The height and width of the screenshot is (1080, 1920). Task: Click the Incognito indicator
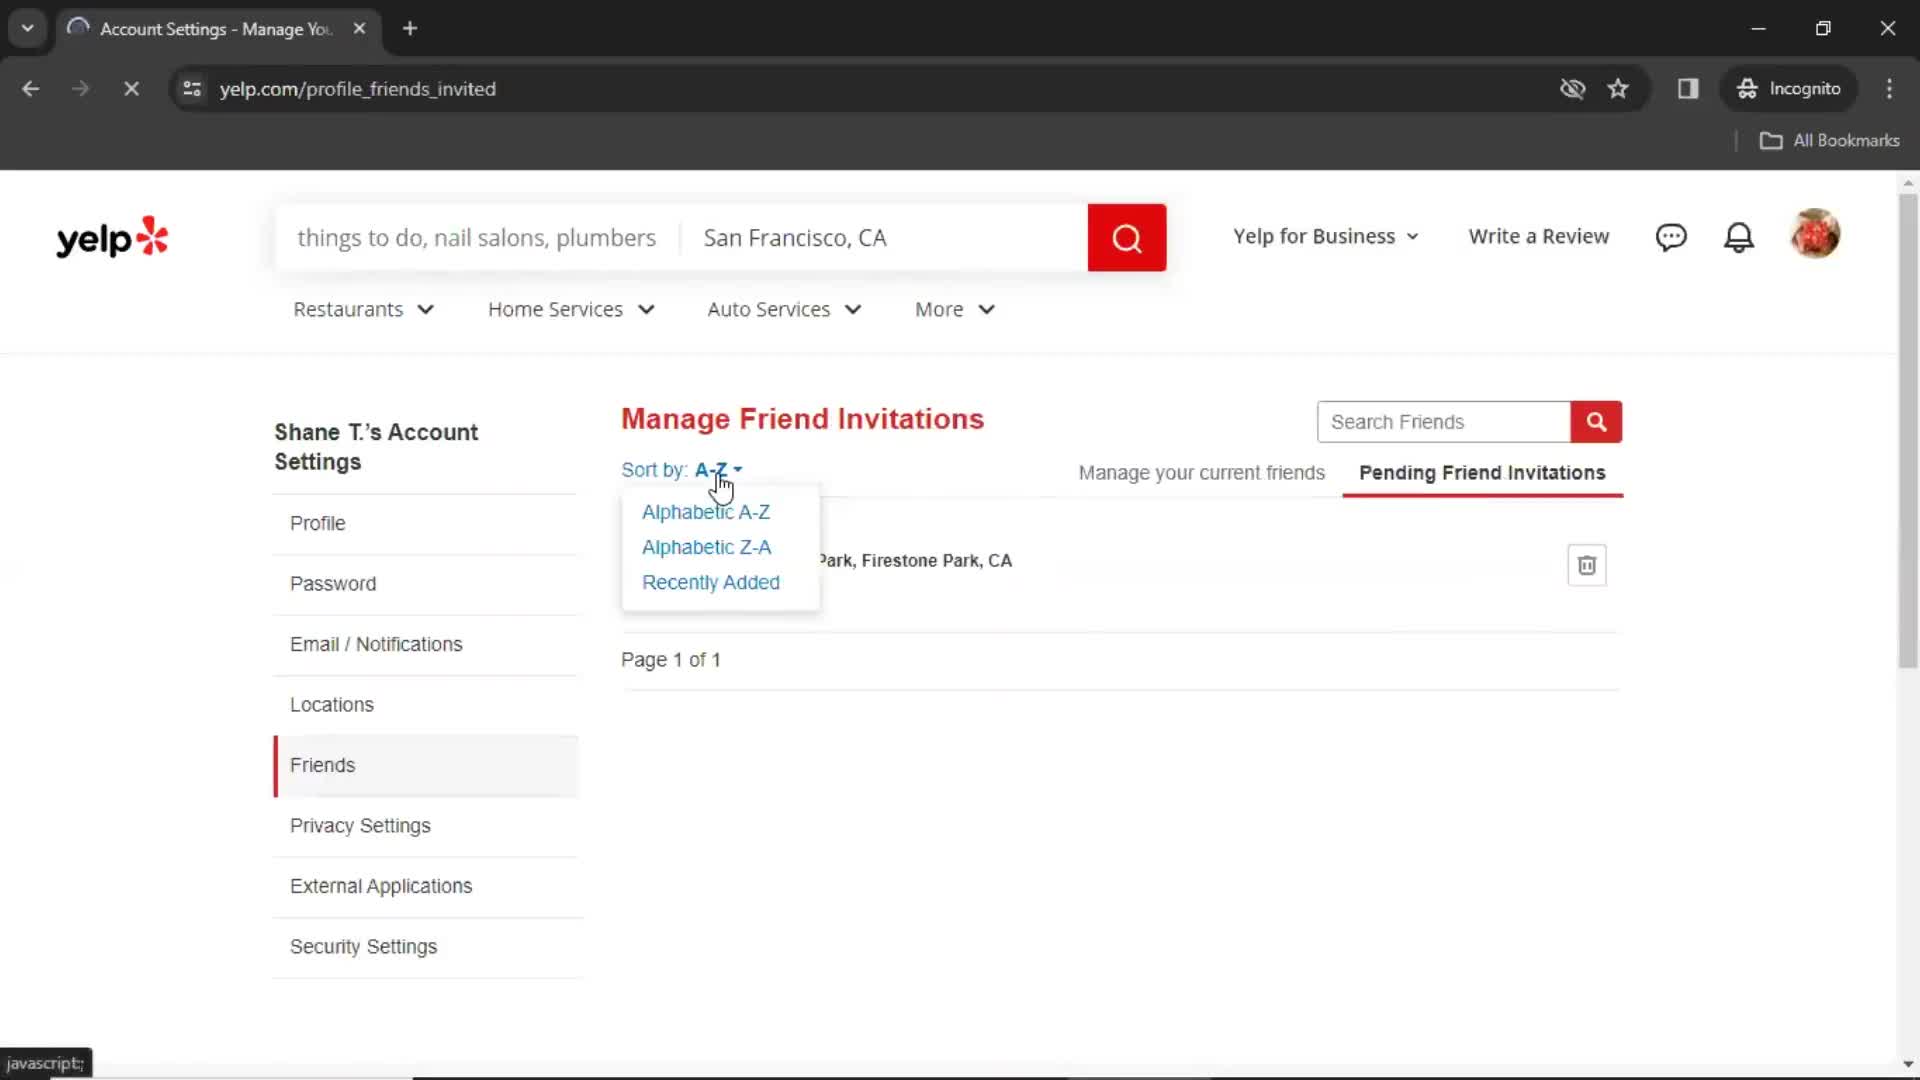[x=1789, y=88]
